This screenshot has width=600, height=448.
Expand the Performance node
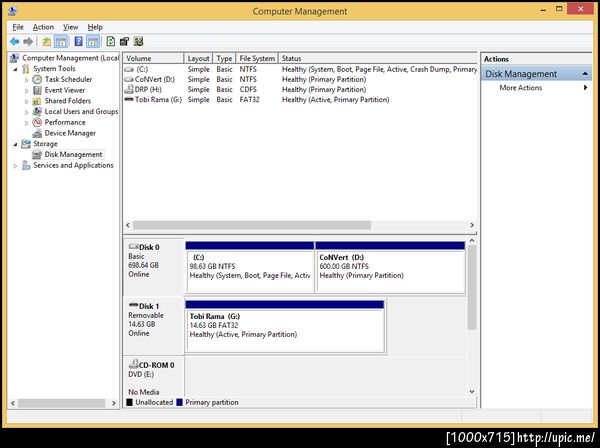pyautogui.click(x=26, y=123)
